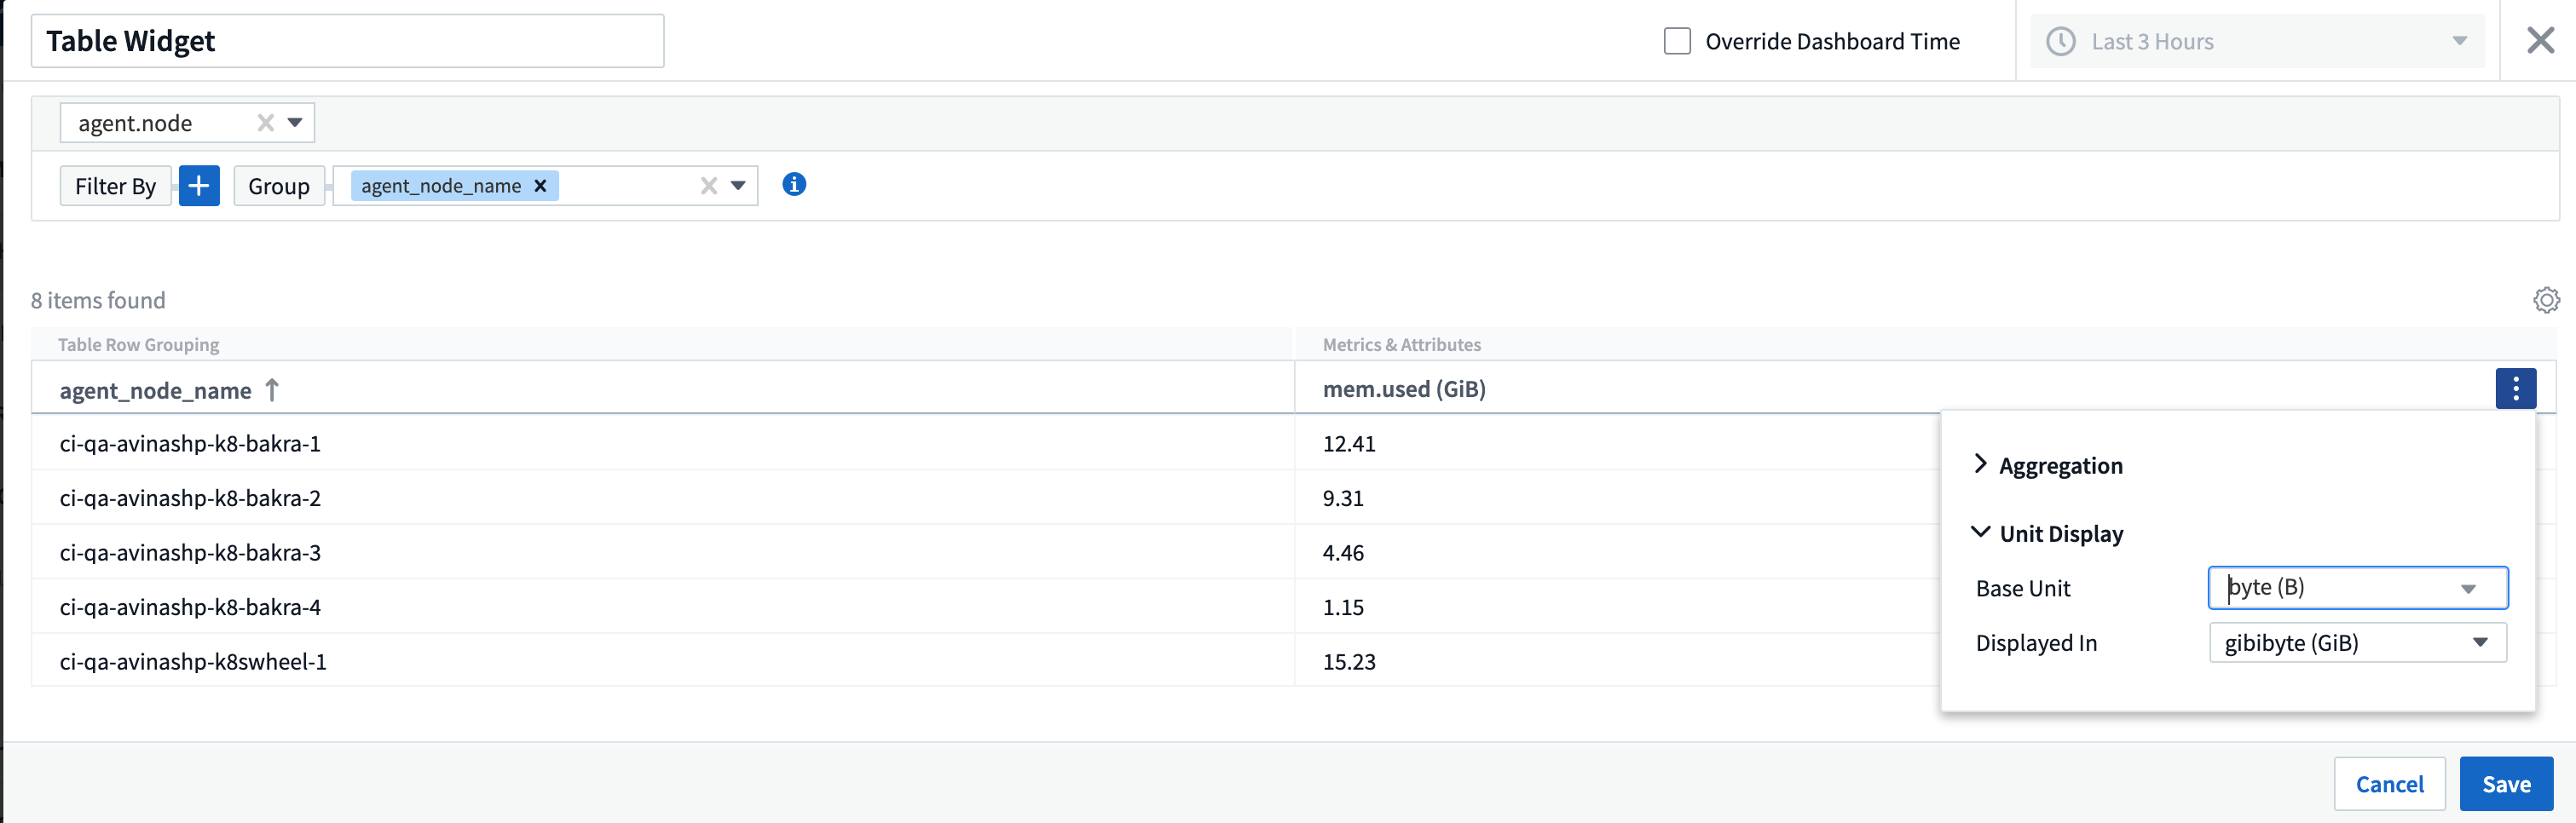
Task: Click the Filter By button
Action: [x=115, y=186]
